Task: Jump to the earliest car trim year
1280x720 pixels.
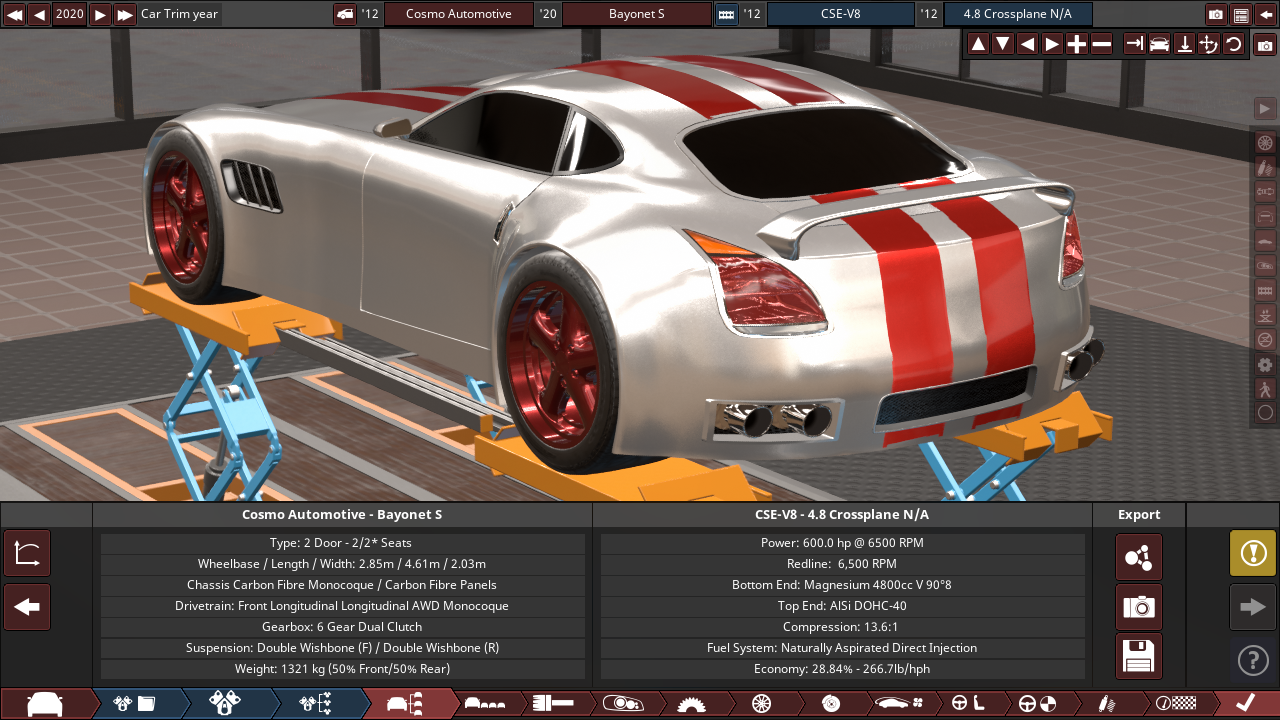Action: [14, 14]
